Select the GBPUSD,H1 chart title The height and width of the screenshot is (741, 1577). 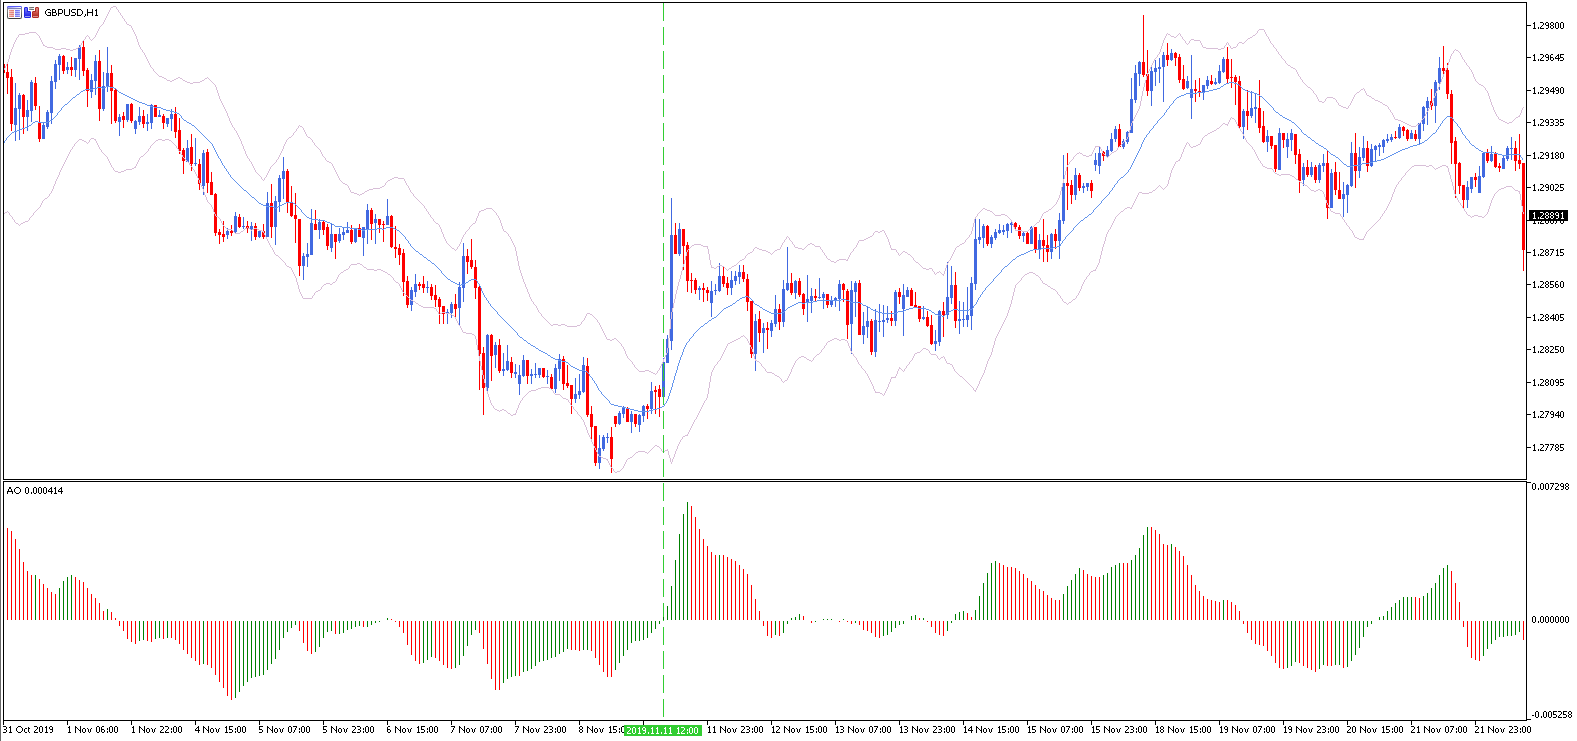[x=71, y=13]
